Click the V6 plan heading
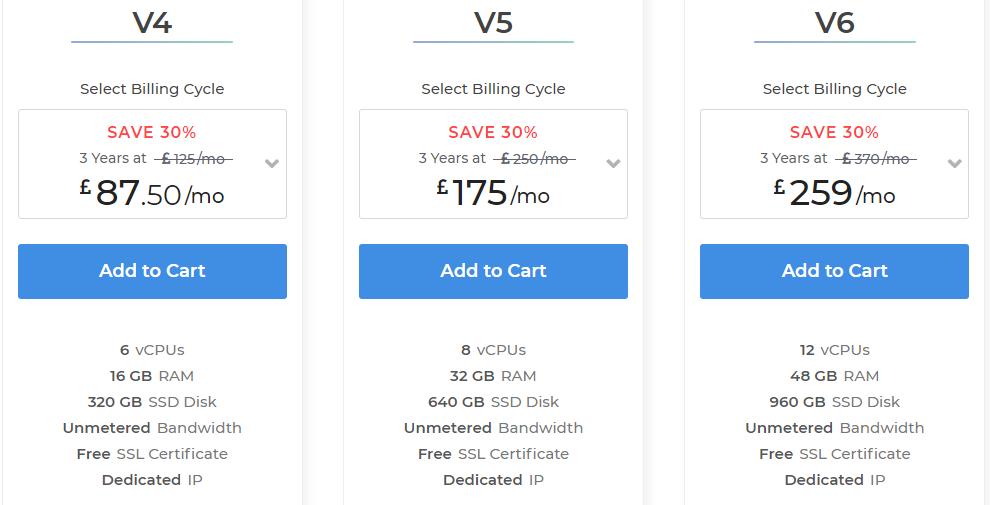The width and height of the screenshot is (990, 505). (x=834, y=23)
